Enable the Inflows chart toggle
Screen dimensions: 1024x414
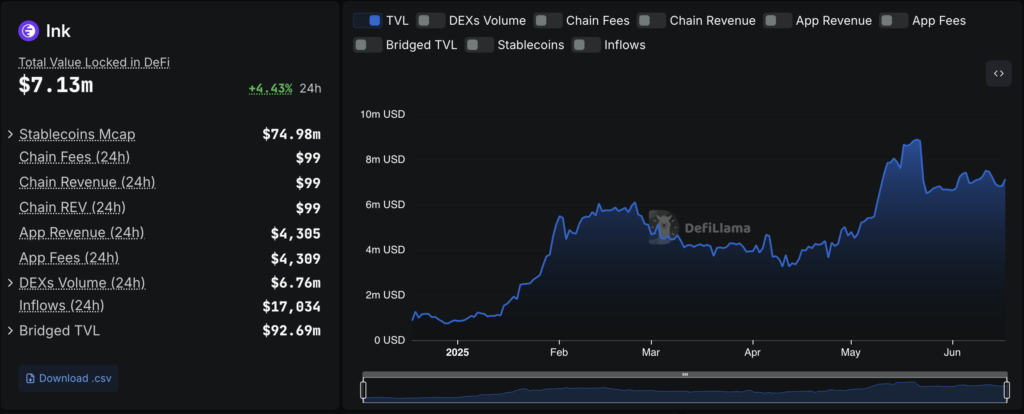pos(586,45)
